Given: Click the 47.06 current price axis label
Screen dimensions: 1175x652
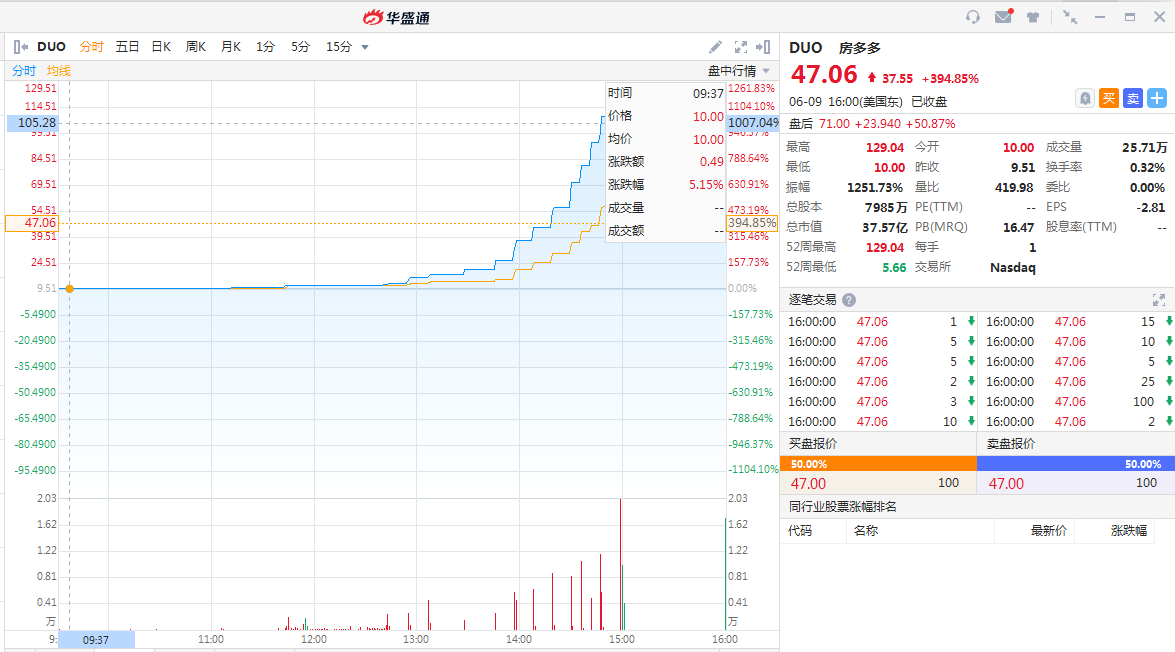Looking at the screenshot, I should [x=32, y=223].
